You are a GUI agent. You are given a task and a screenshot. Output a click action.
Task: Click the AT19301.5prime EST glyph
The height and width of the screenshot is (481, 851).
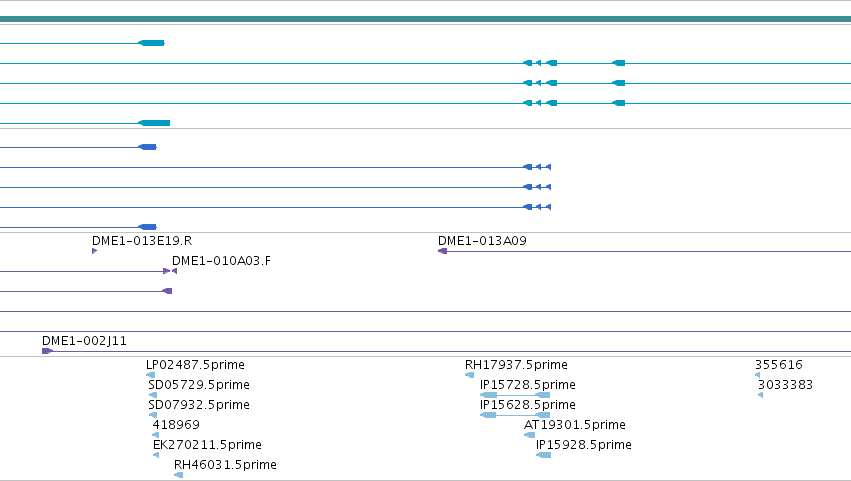tap(530, 435)
